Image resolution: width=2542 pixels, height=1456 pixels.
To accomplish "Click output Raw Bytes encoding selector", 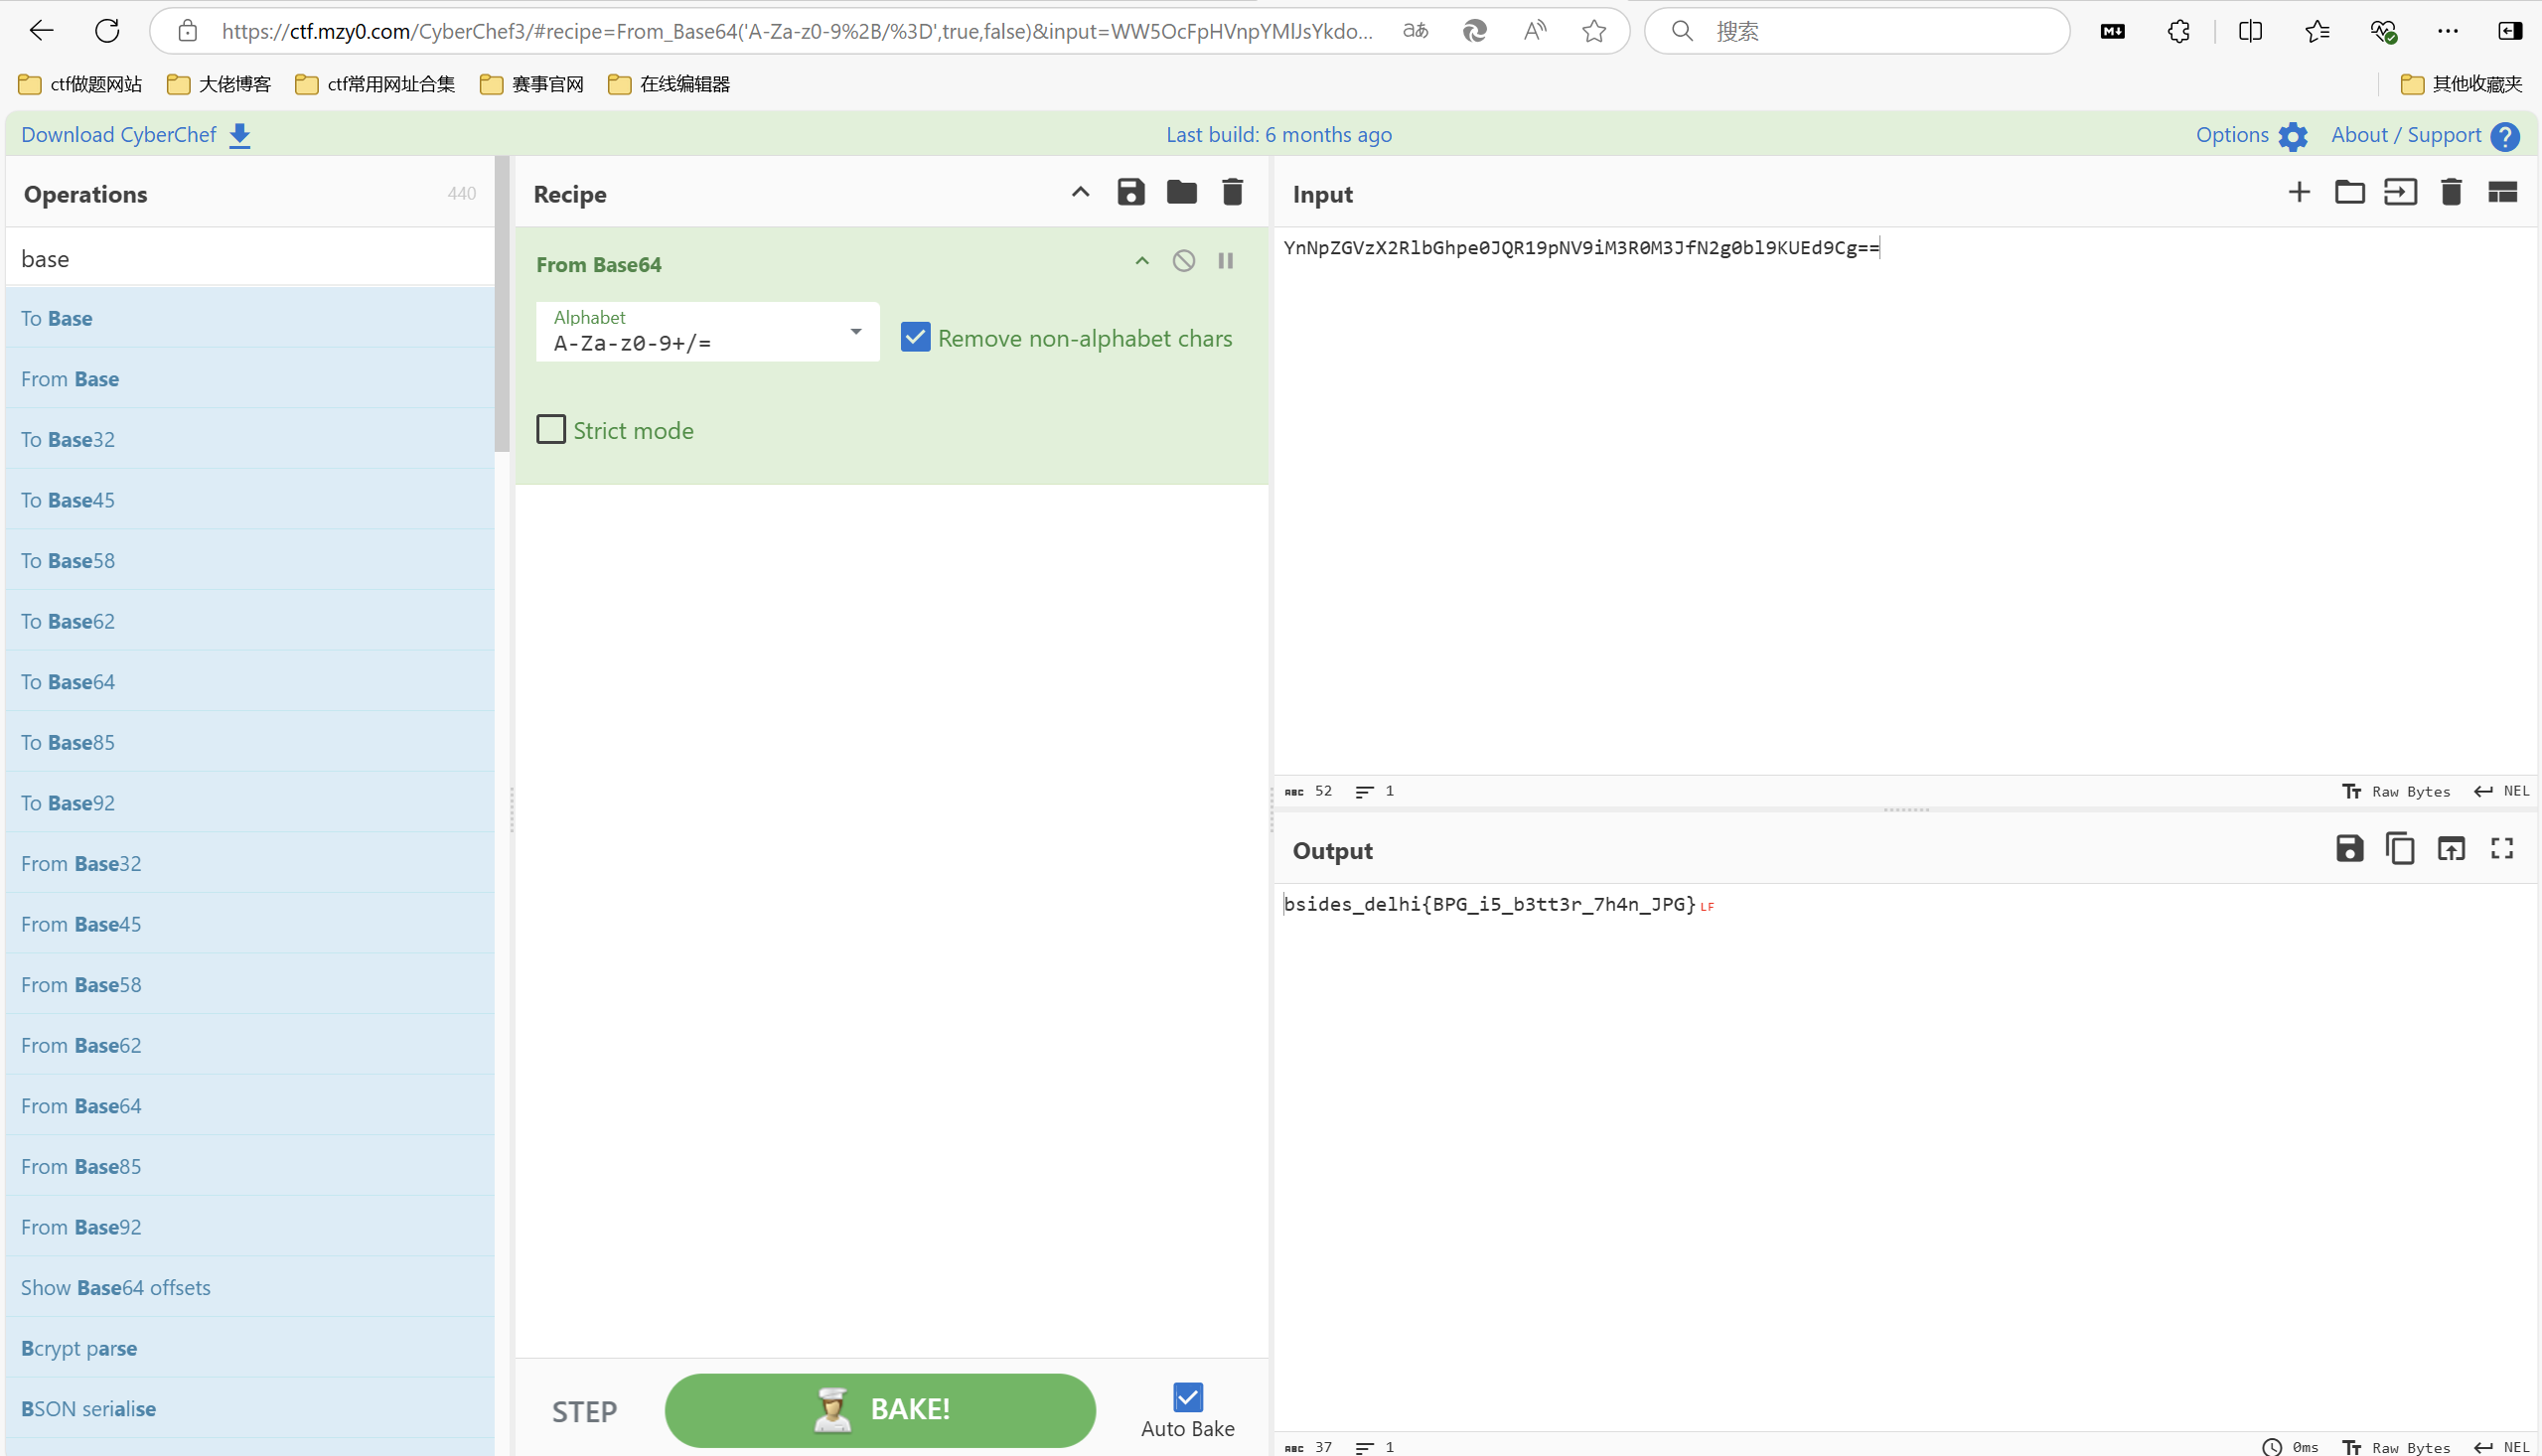I will pos(2397,1447).
